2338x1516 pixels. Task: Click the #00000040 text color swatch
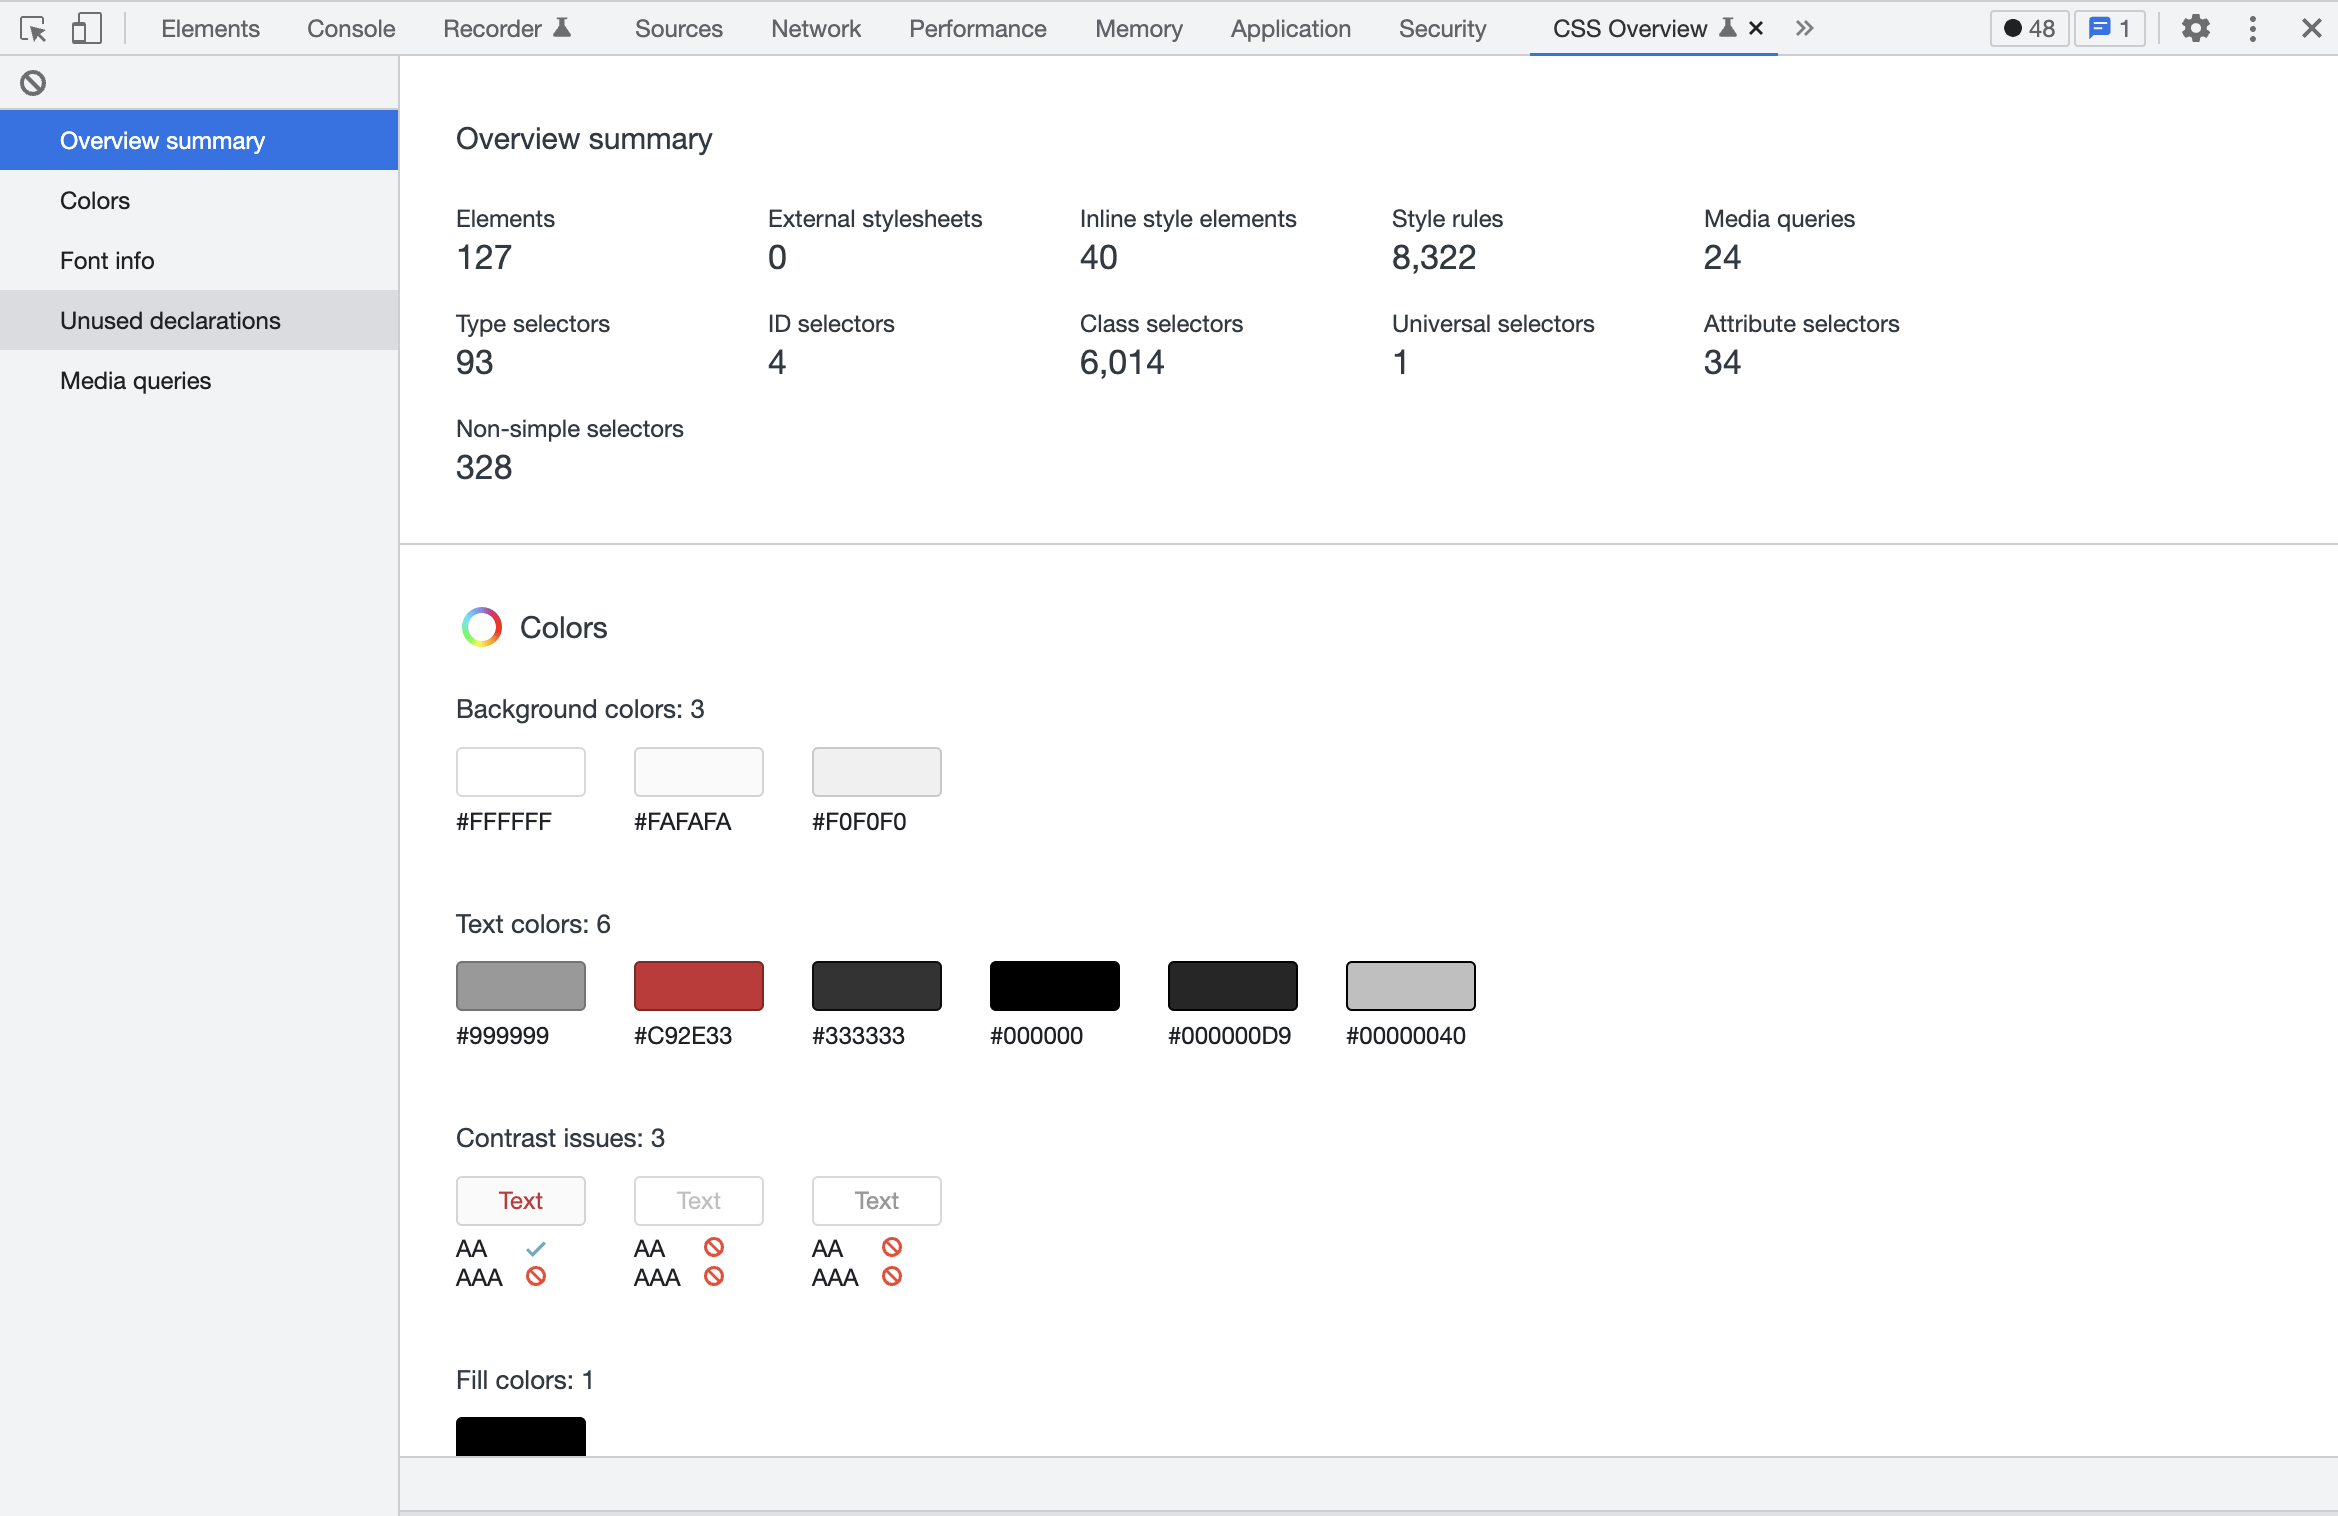click(1410, 986)
